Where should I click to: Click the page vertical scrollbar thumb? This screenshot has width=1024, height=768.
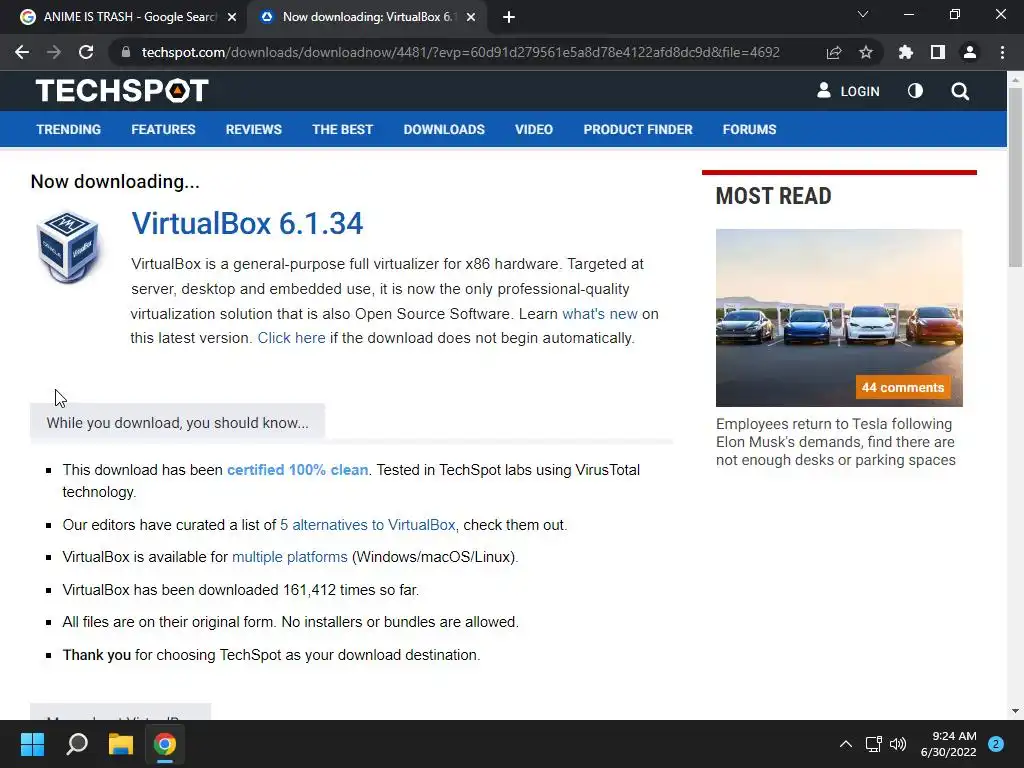1015,176
